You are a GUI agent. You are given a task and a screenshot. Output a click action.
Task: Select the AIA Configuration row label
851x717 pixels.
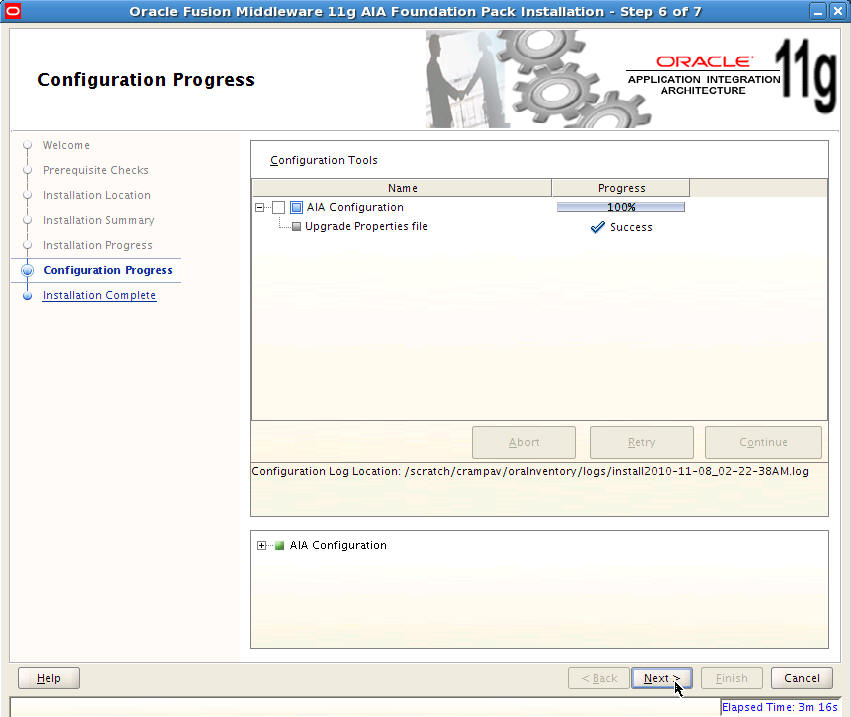355,207
